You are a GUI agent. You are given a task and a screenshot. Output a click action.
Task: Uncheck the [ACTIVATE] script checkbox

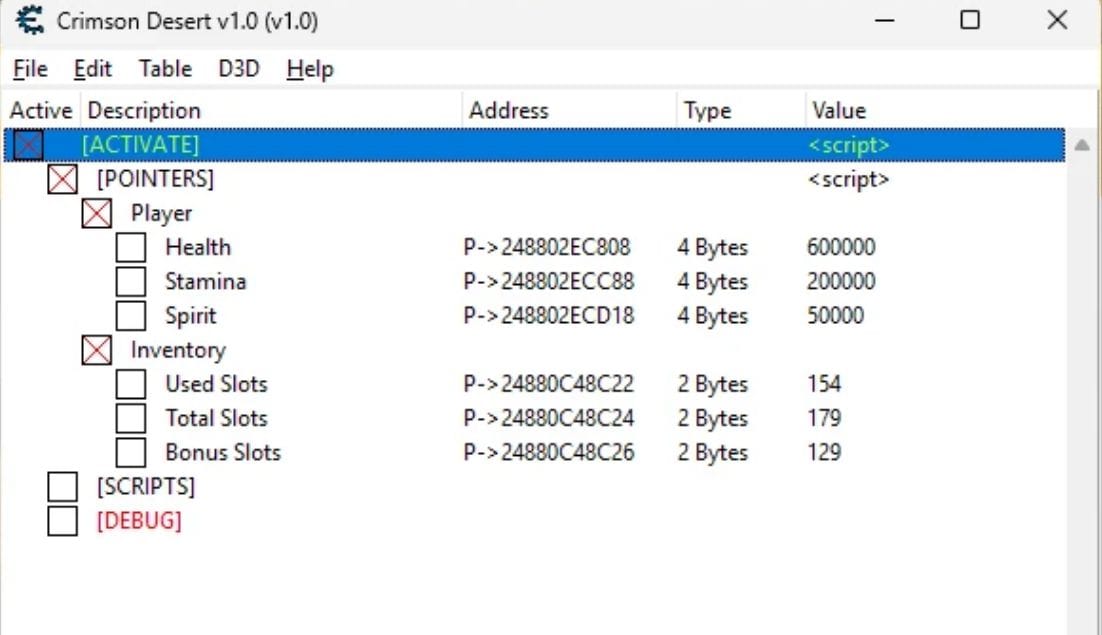pyautogui.click(x=29, y=145)
